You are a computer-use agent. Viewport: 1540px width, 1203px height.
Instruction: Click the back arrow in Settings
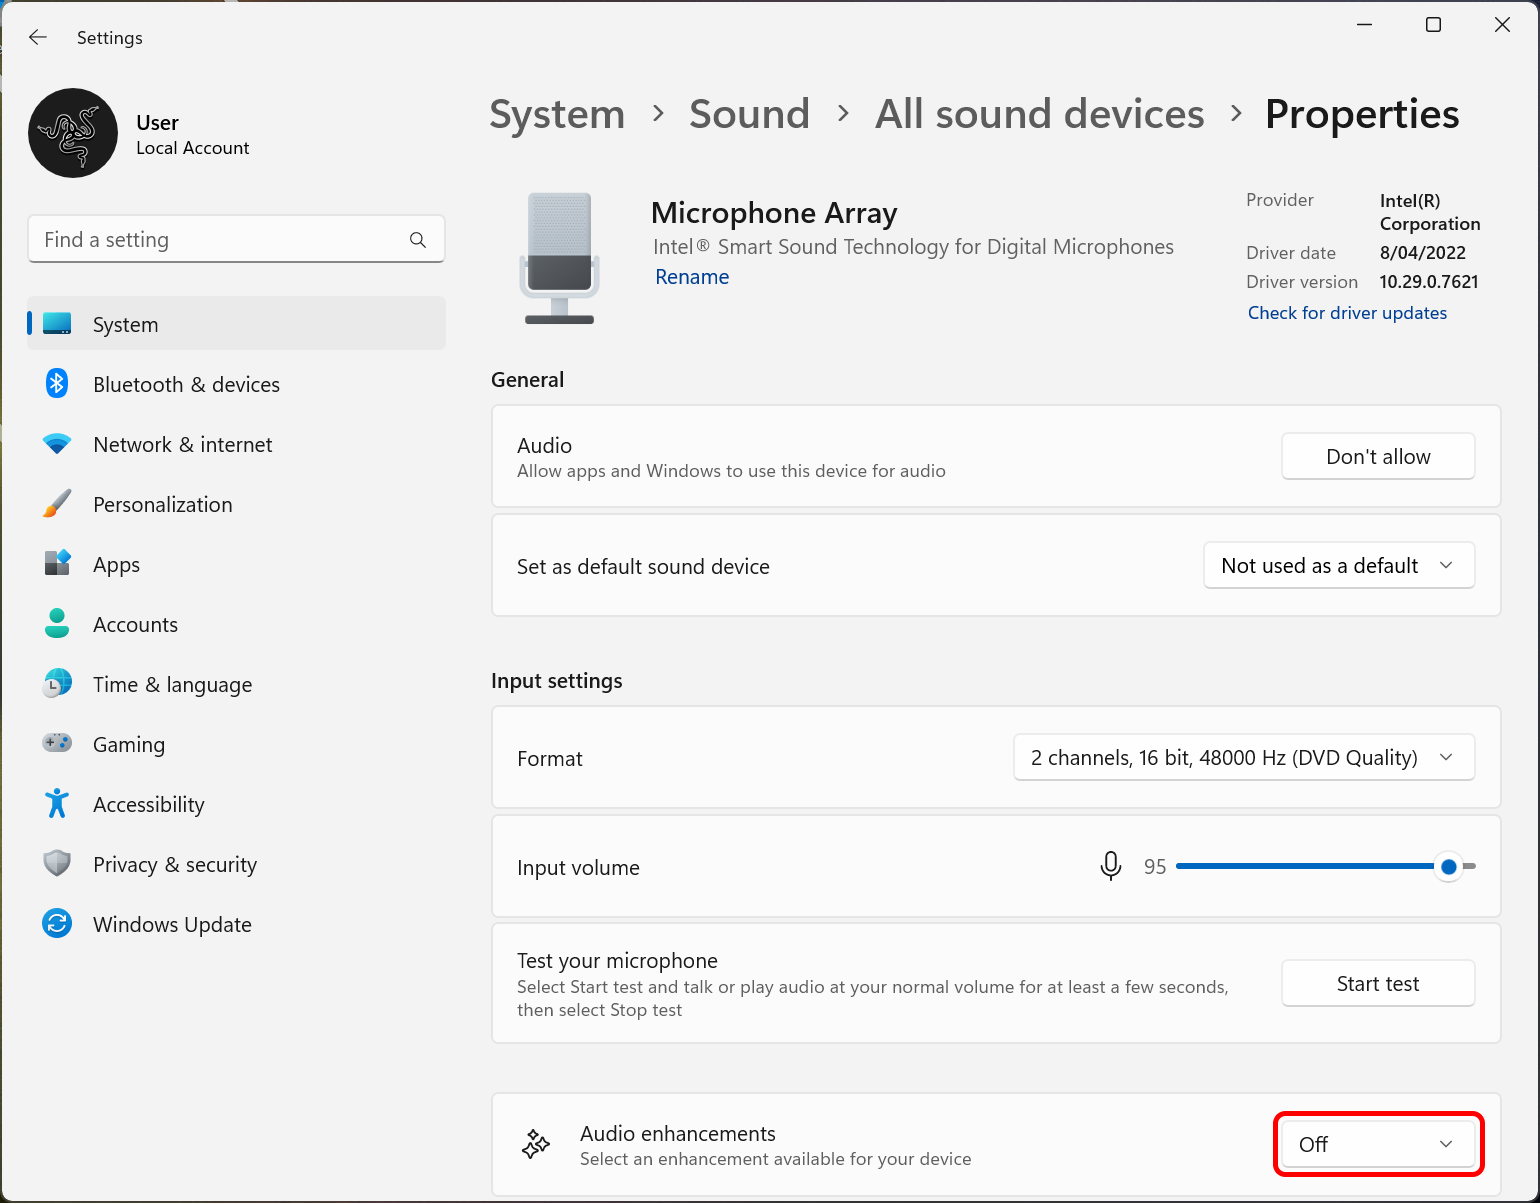[x=38, y=38]
